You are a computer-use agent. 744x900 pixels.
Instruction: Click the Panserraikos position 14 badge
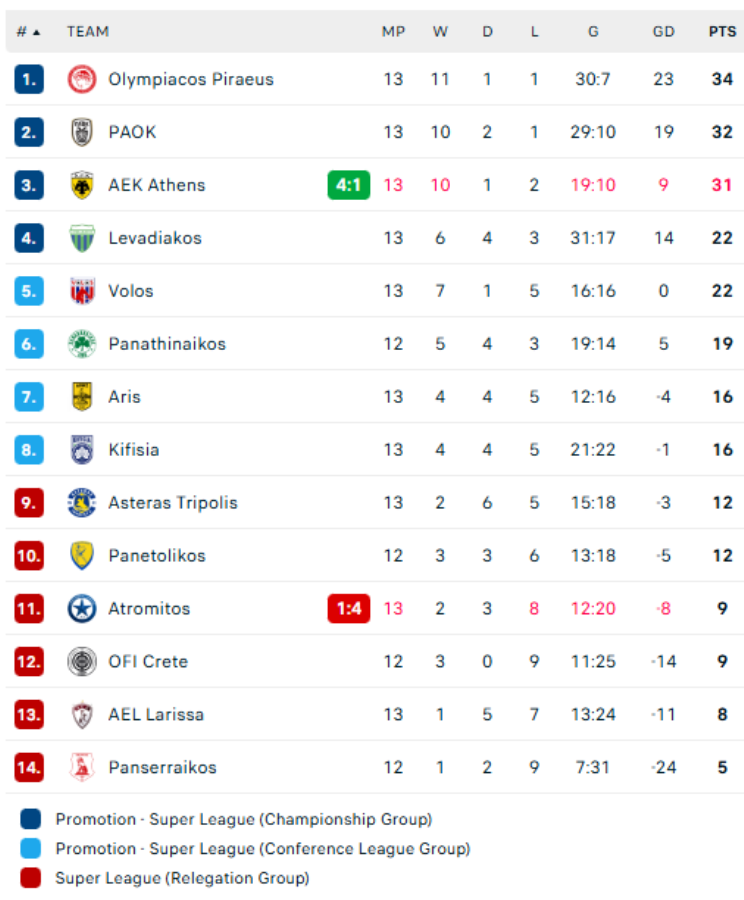click(29, 767)
